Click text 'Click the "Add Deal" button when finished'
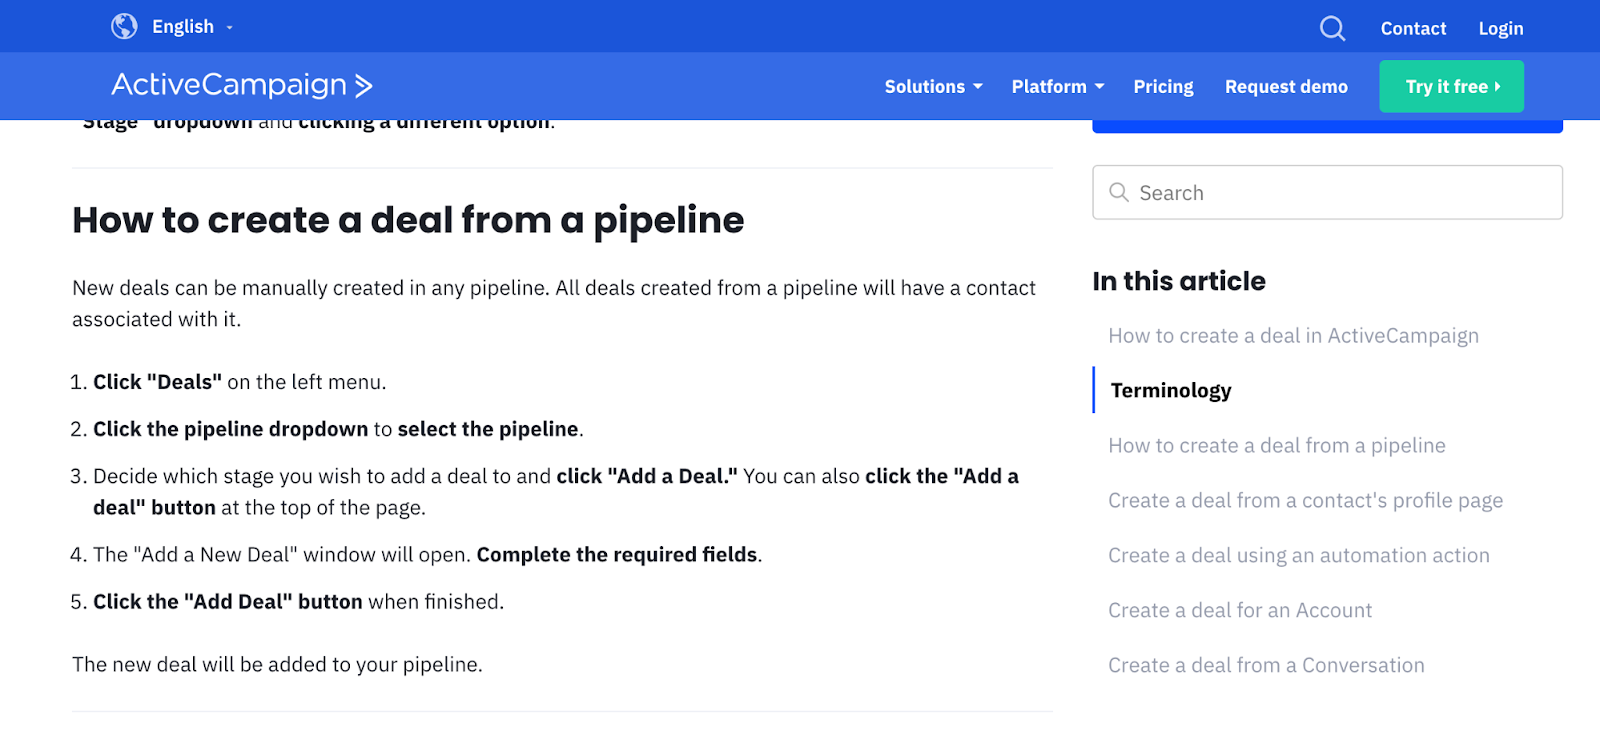1600x731 pixels. click(298, 602)
